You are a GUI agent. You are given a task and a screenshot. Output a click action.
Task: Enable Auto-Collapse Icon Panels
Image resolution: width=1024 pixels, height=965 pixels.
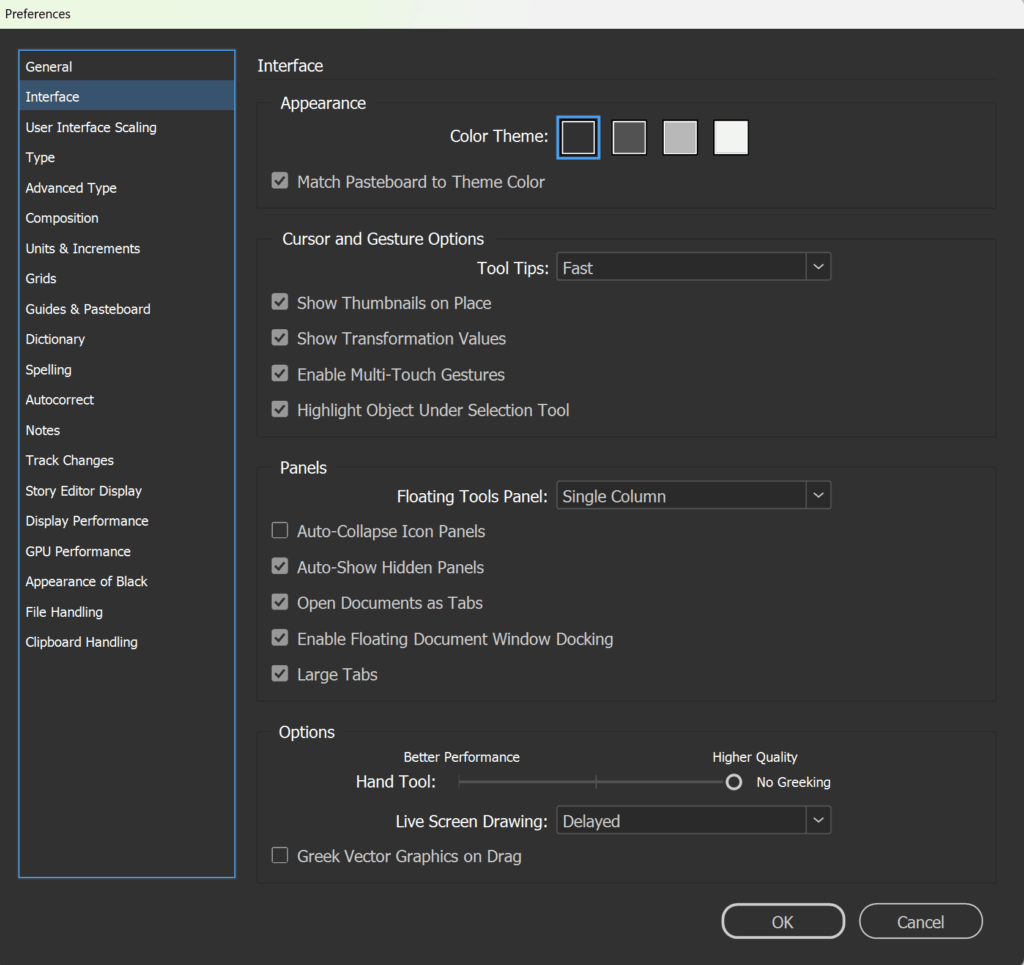tap(280, 531)
